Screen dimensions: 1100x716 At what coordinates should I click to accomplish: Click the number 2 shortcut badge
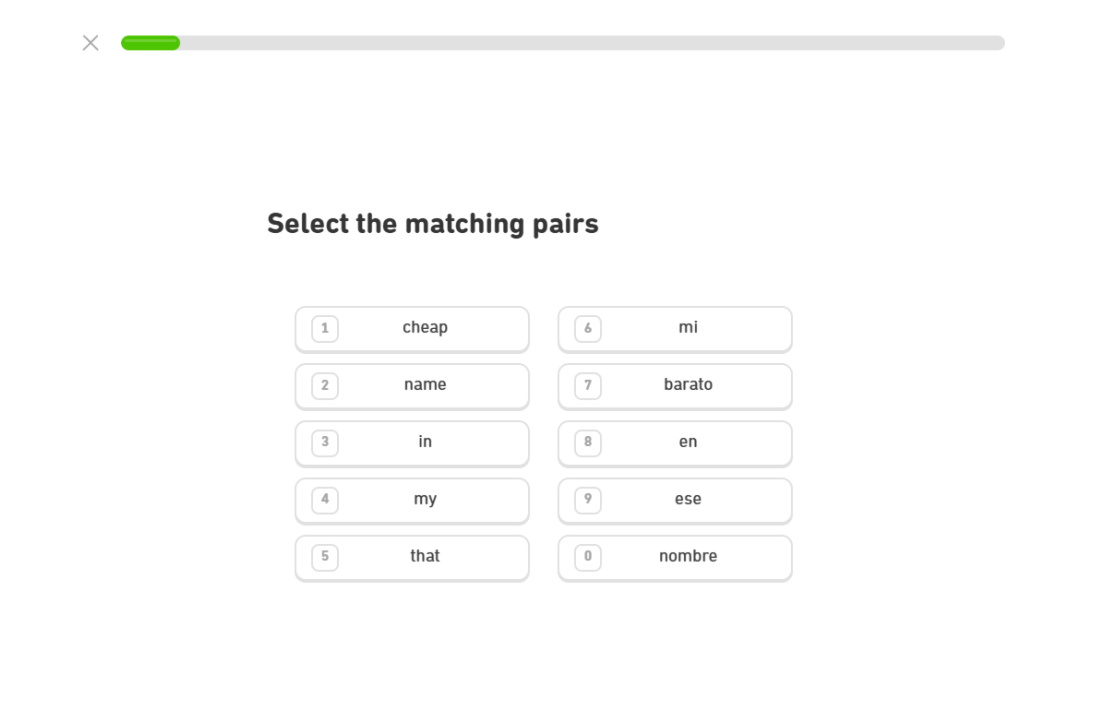pos(325,385)
